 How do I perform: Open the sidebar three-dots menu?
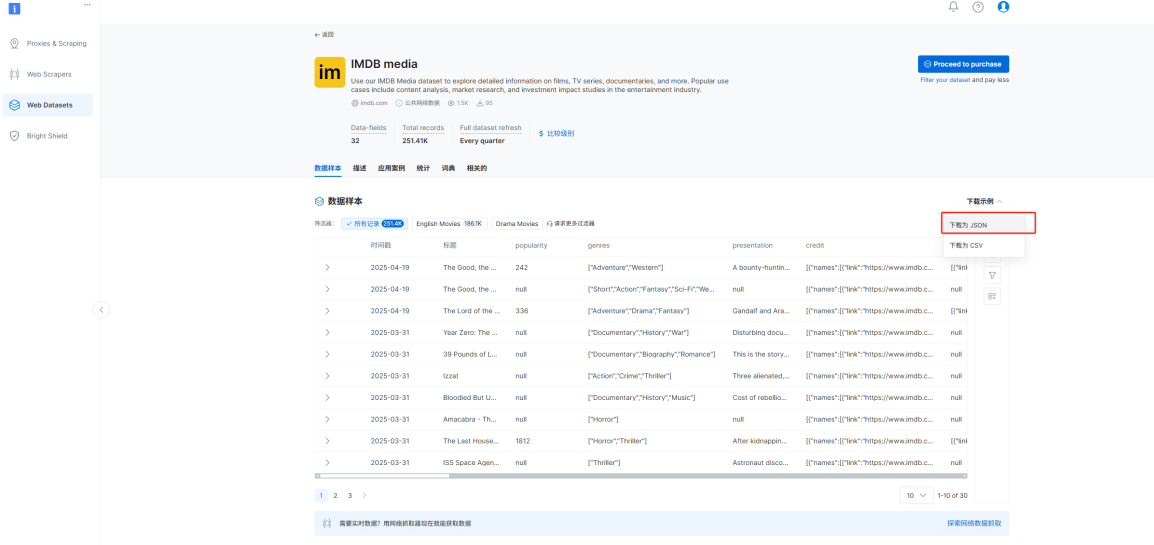pos(88,4)
